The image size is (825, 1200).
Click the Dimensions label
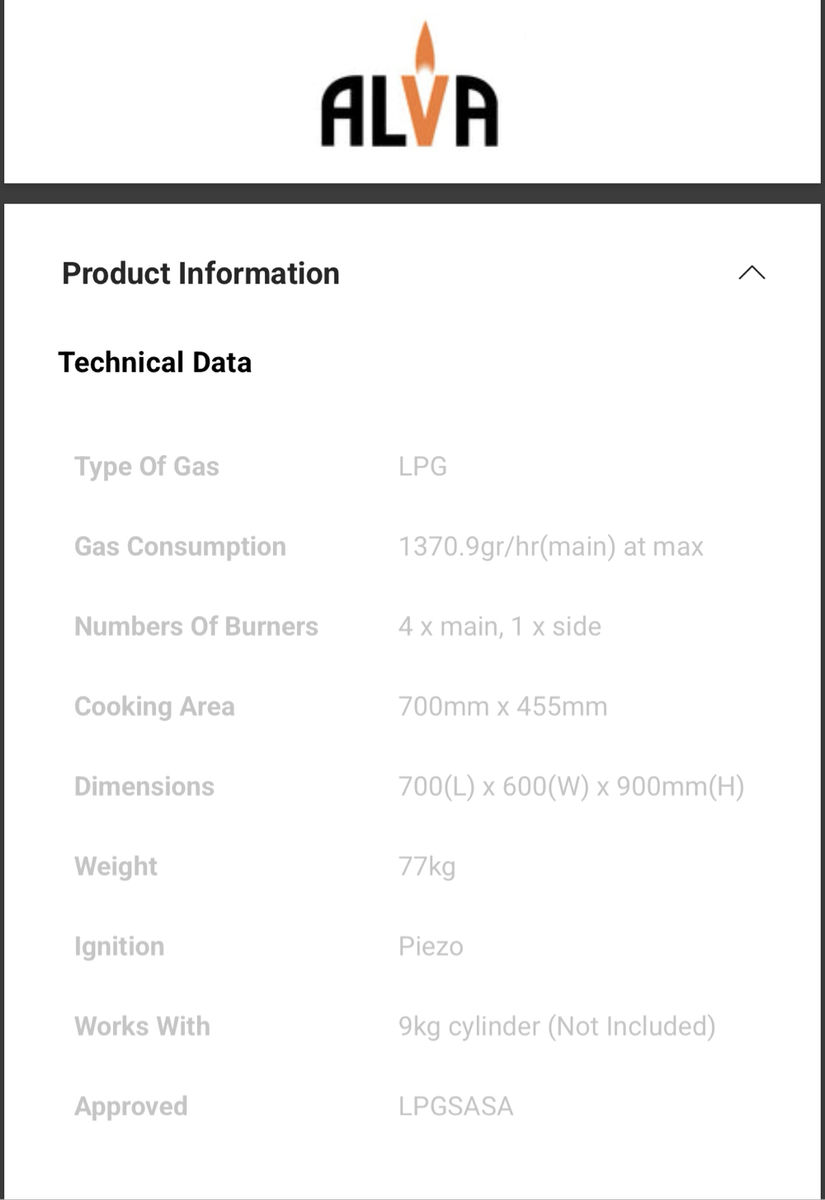[x=144, y=786]
